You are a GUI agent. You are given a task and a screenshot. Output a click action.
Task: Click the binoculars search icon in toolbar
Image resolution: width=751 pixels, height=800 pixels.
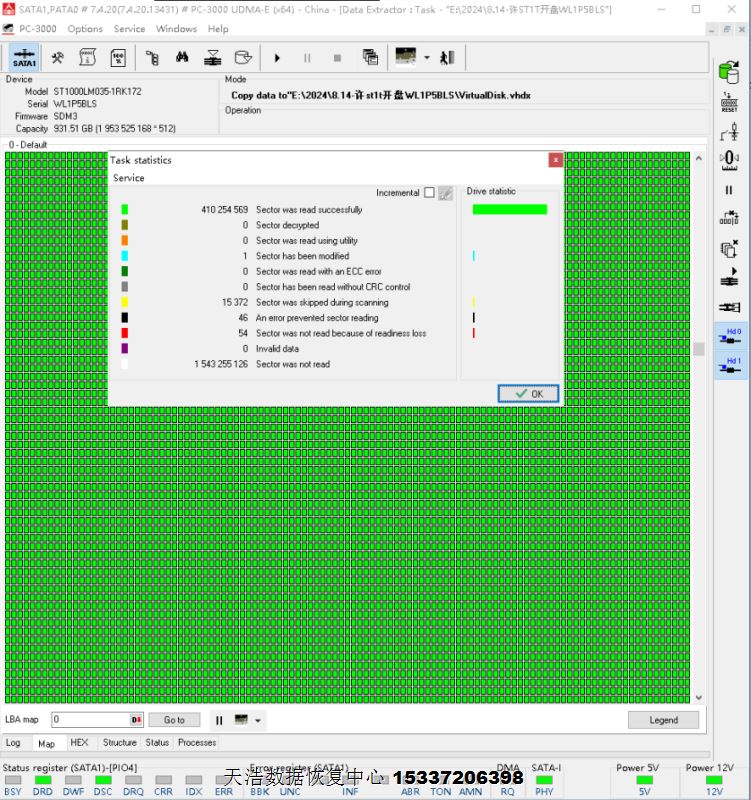point(182,57)
